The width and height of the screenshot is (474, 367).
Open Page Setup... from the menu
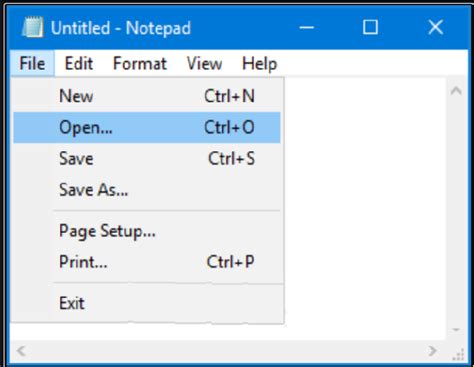pos(147,231)
